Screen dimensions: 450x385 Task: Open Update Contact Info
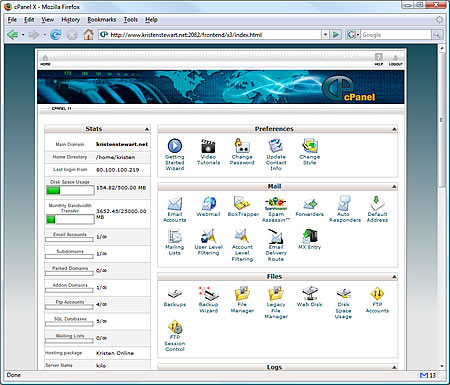(x=276, y=146)
